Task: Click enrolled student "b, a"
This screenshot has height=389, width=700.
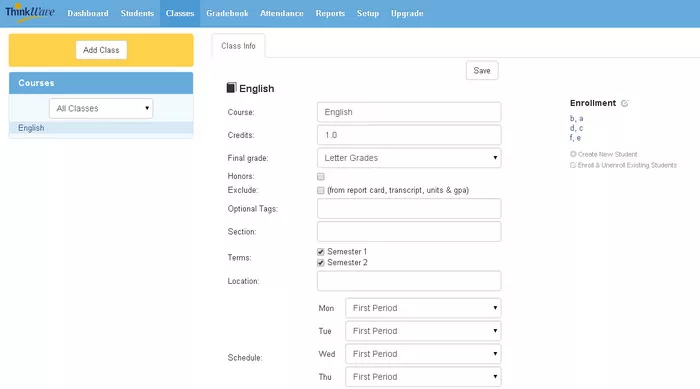Action: pyautogui.click(x=576, y=118)
